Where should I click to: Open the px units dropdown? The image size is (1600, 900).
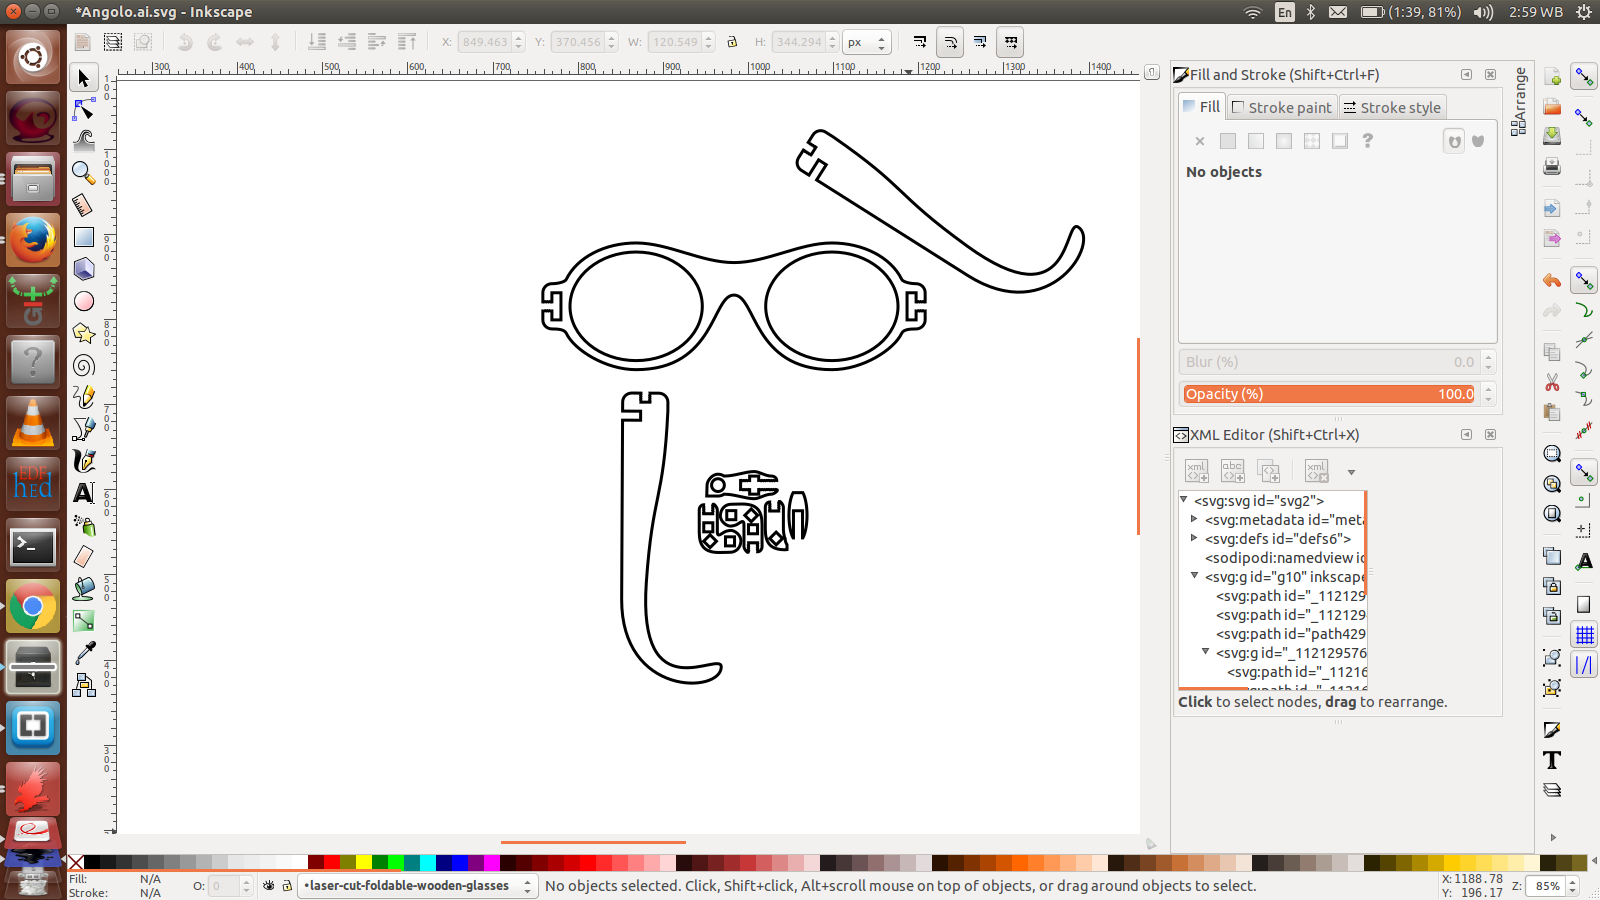866,42
